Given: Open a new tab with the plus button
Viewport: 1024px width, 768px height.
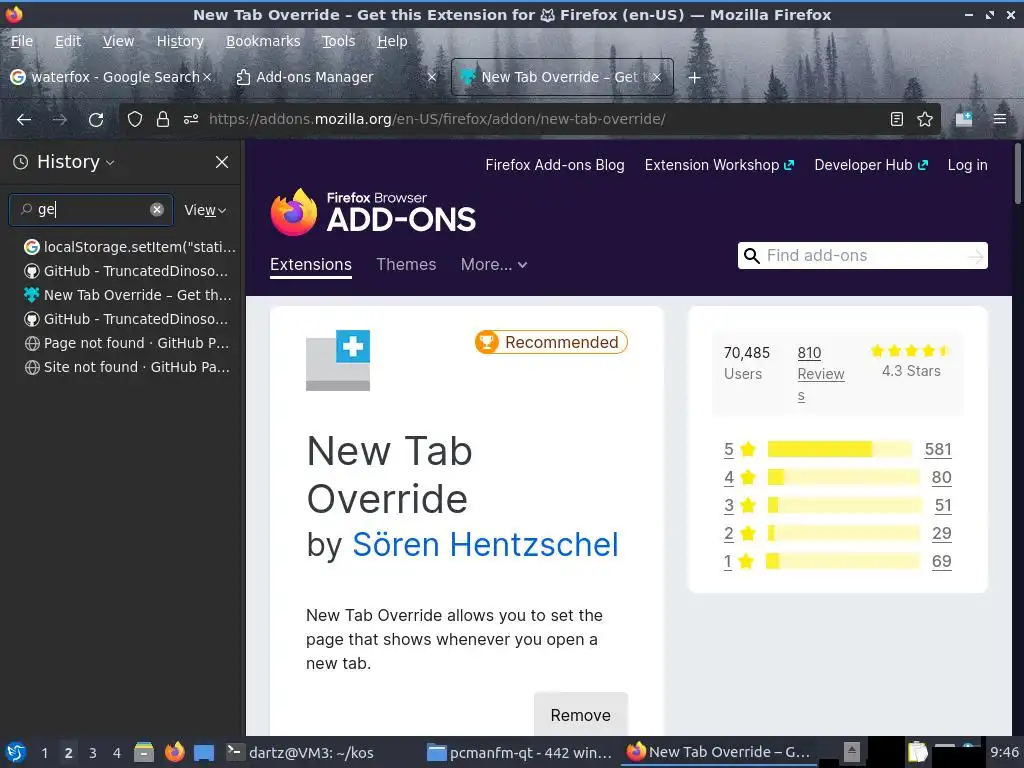Looking at the screenshot, I should [694, 77].
